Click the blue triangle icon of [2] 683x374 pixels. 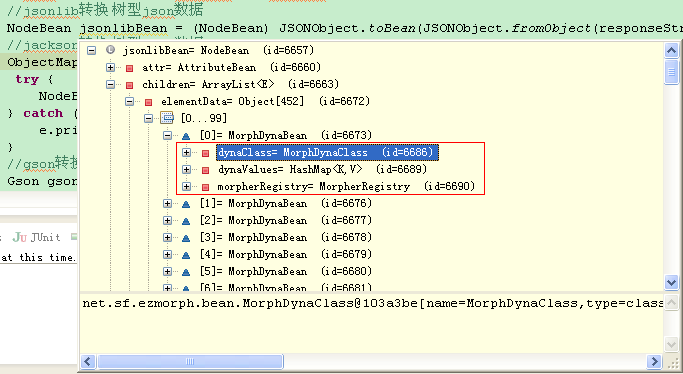point(186,221)
